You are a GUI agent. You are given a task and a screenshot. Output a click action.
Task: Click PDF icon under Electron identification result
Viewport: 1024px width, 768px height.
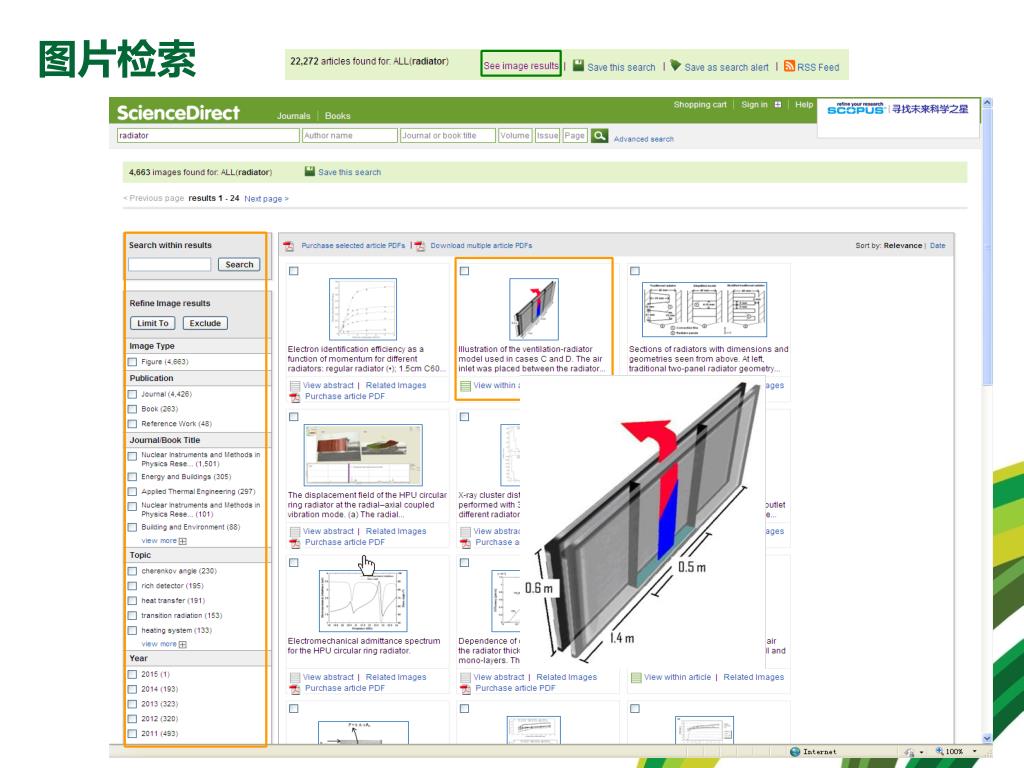click(x=295, y=397)
